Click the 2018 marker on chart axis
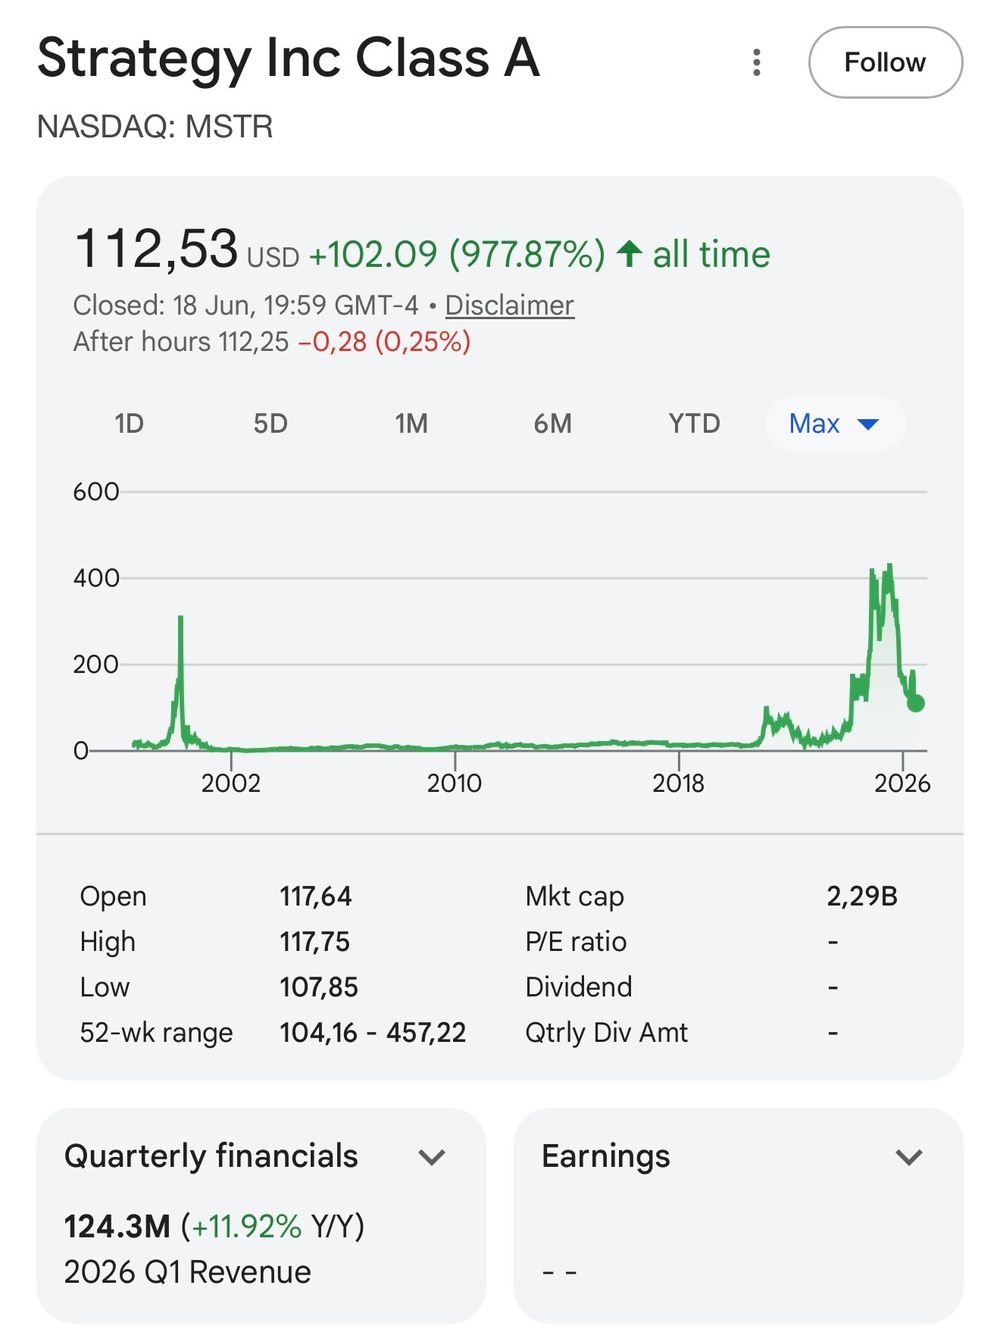 pyautogui.click(x=678, y=782)
